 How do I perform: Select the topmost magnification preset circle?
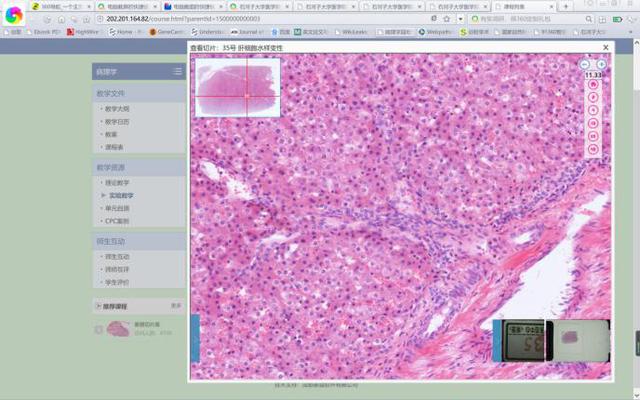point(593,85)
